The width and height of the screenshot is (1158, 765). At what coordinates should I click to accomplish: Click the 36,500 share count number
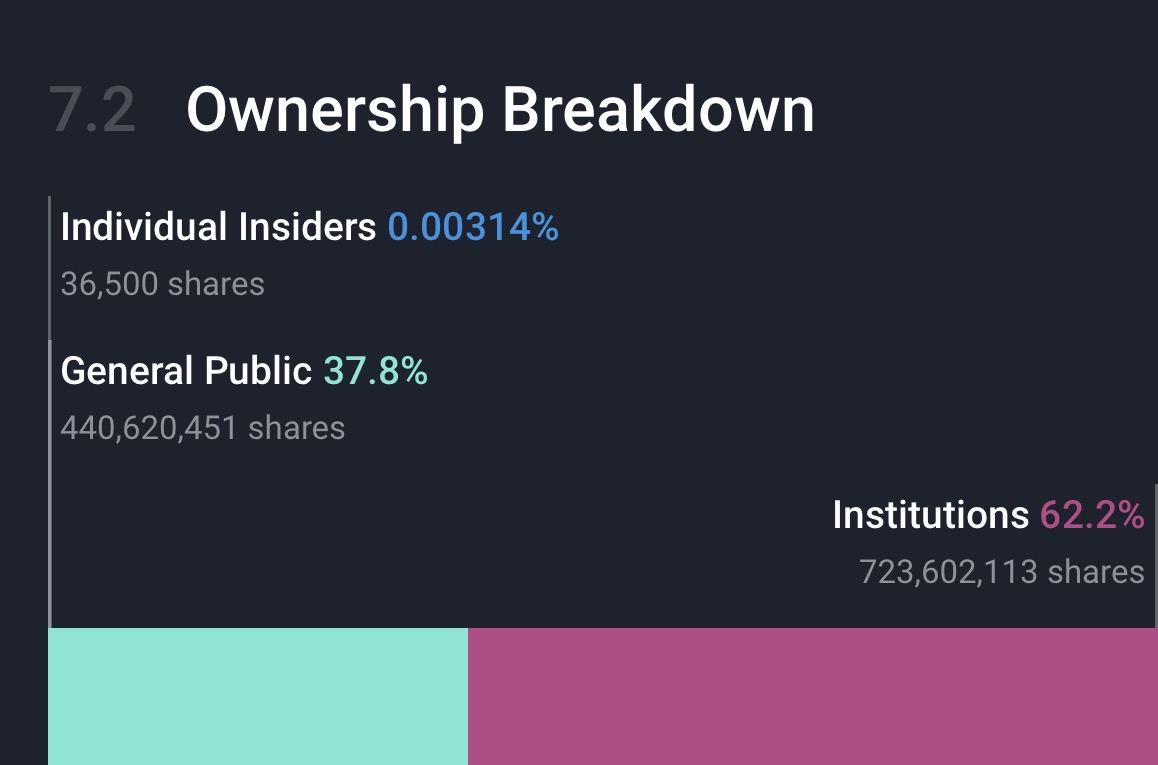coord(109,284)
